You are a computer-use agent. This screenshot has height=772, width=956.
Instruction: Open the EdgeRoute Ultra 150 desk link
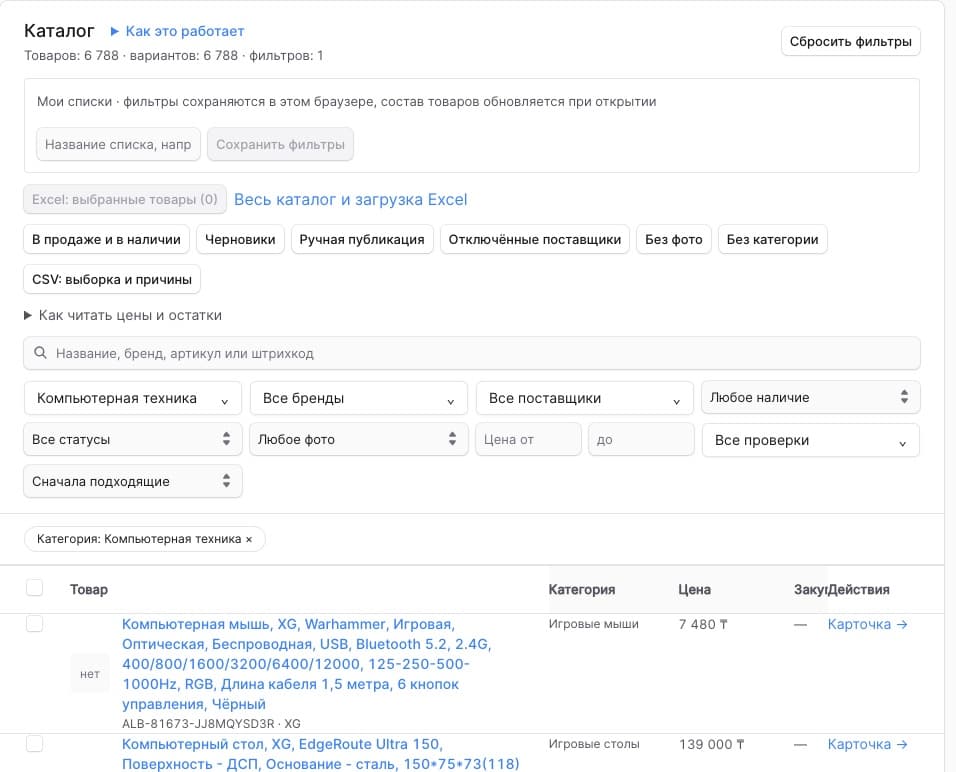[321, 754]
